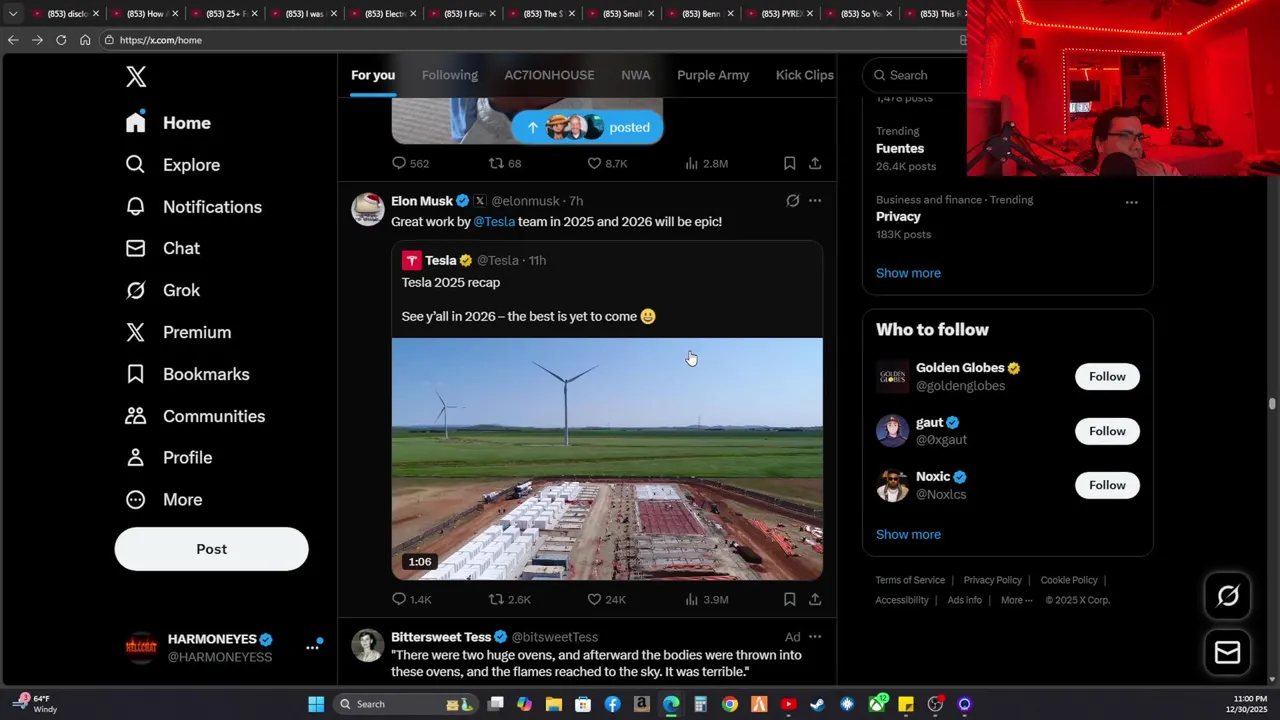The height and width of the screenshot is (720, 1280).
Task: Follow gaut
Action: pyautogui.click(x=1107, y=431)
